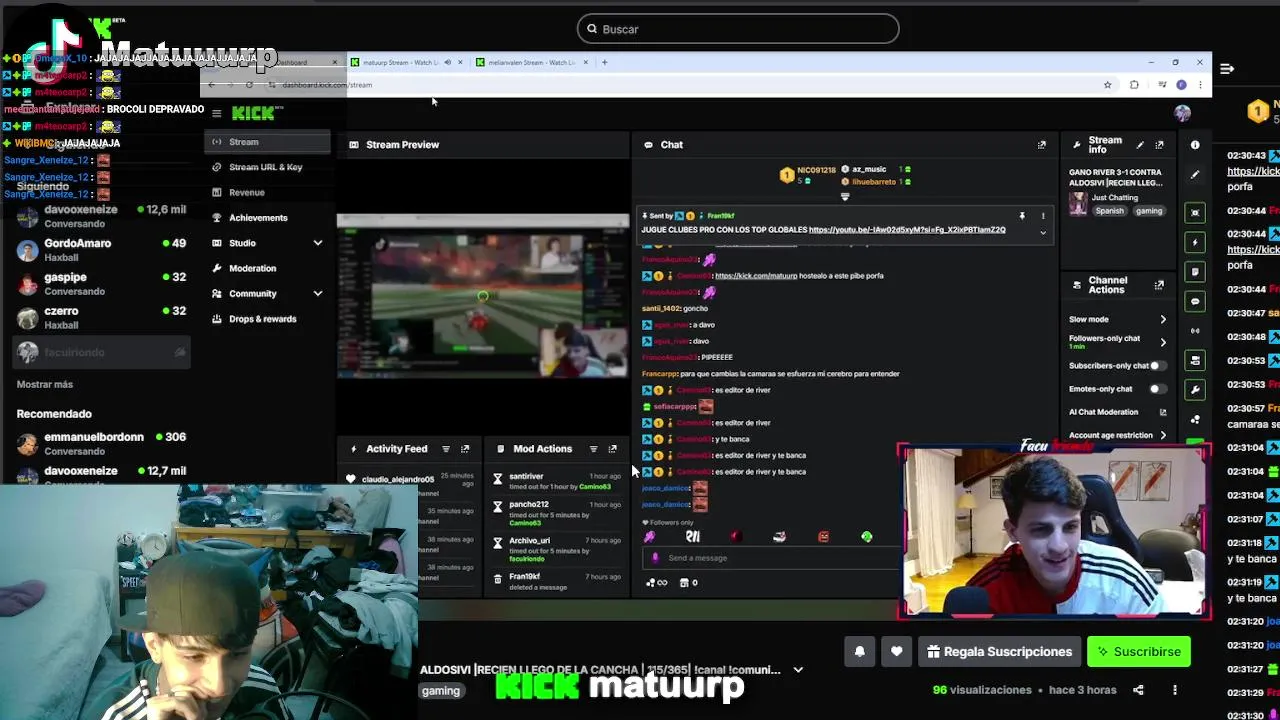Image resolution: width=1280 pixels, height=720 pixels.
Task: Toggle the wrench widget icon in toolbar
Action: 1195,390
